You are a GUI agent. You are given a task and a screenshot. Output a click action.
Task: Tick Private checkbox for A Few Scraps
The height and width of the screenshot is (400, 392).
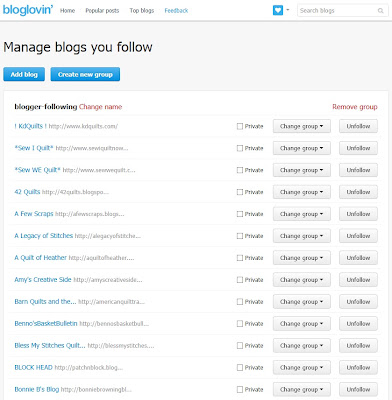click(240, 214)
